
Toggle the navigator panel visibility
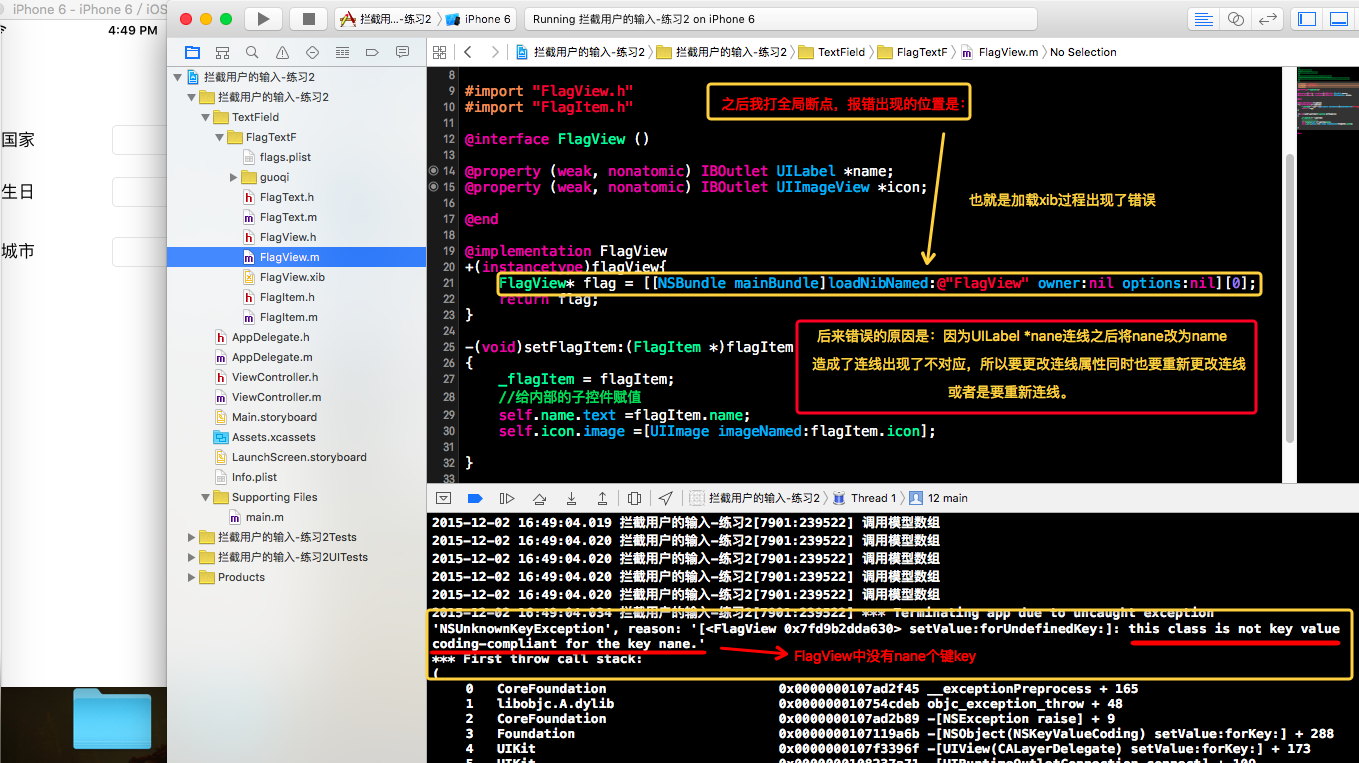[1306, 19]
